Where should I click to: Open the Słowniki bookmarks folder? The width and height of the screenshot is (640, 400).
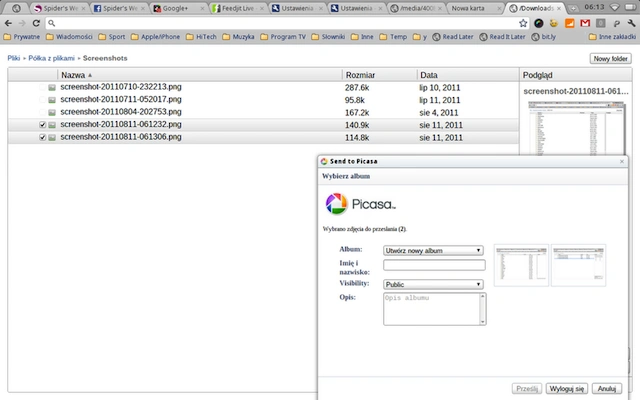(x=328, y=37)
